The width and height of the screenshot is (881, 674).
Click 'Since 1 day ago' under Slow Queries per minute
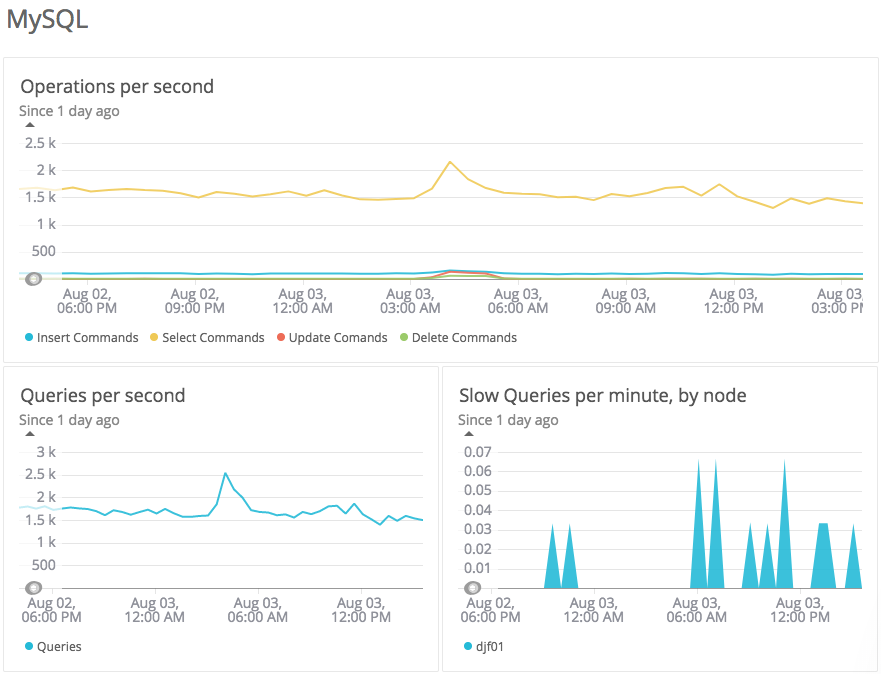[508, 420]
